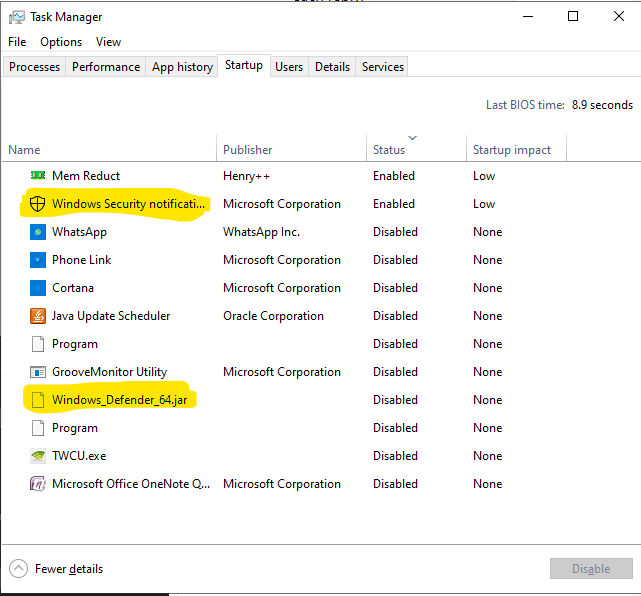The height and width of the screenshot is (596, 641).
Task: Click the GrooveMonitor Utility icon
Action: click(38, 372)
